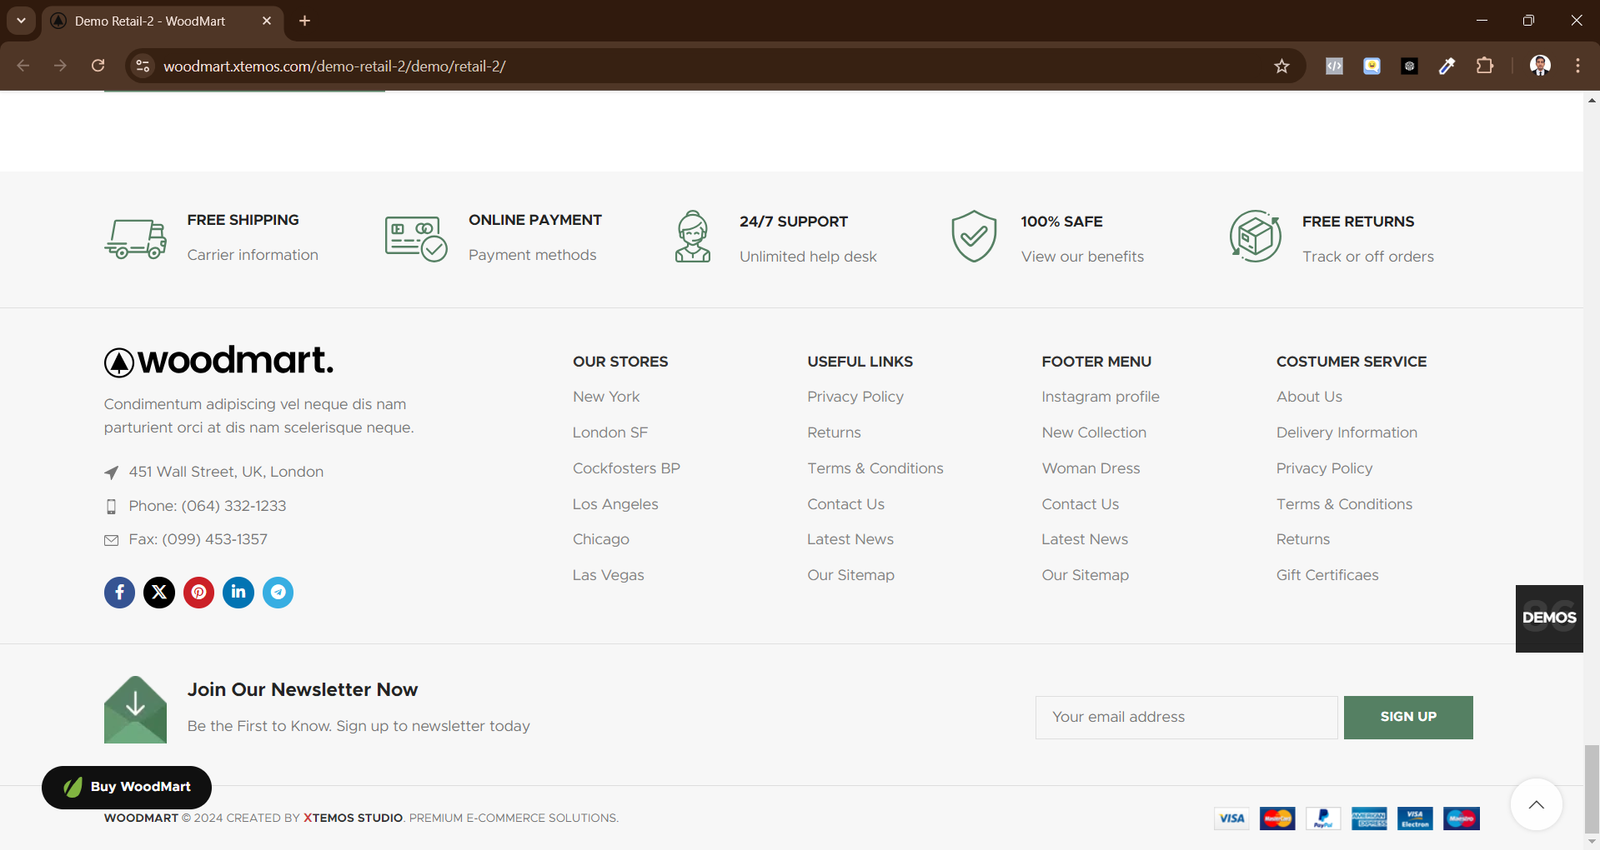Open a new browser tab
1600x850 pixels.
point(305,21)
